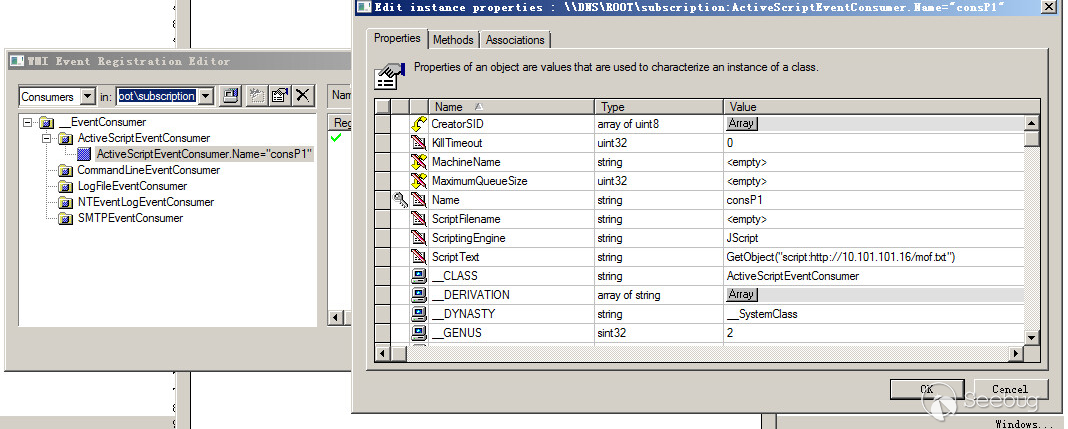Select the ScriptingEngine value JScript
Screen dimensions: 1068x429
point(874,238)
